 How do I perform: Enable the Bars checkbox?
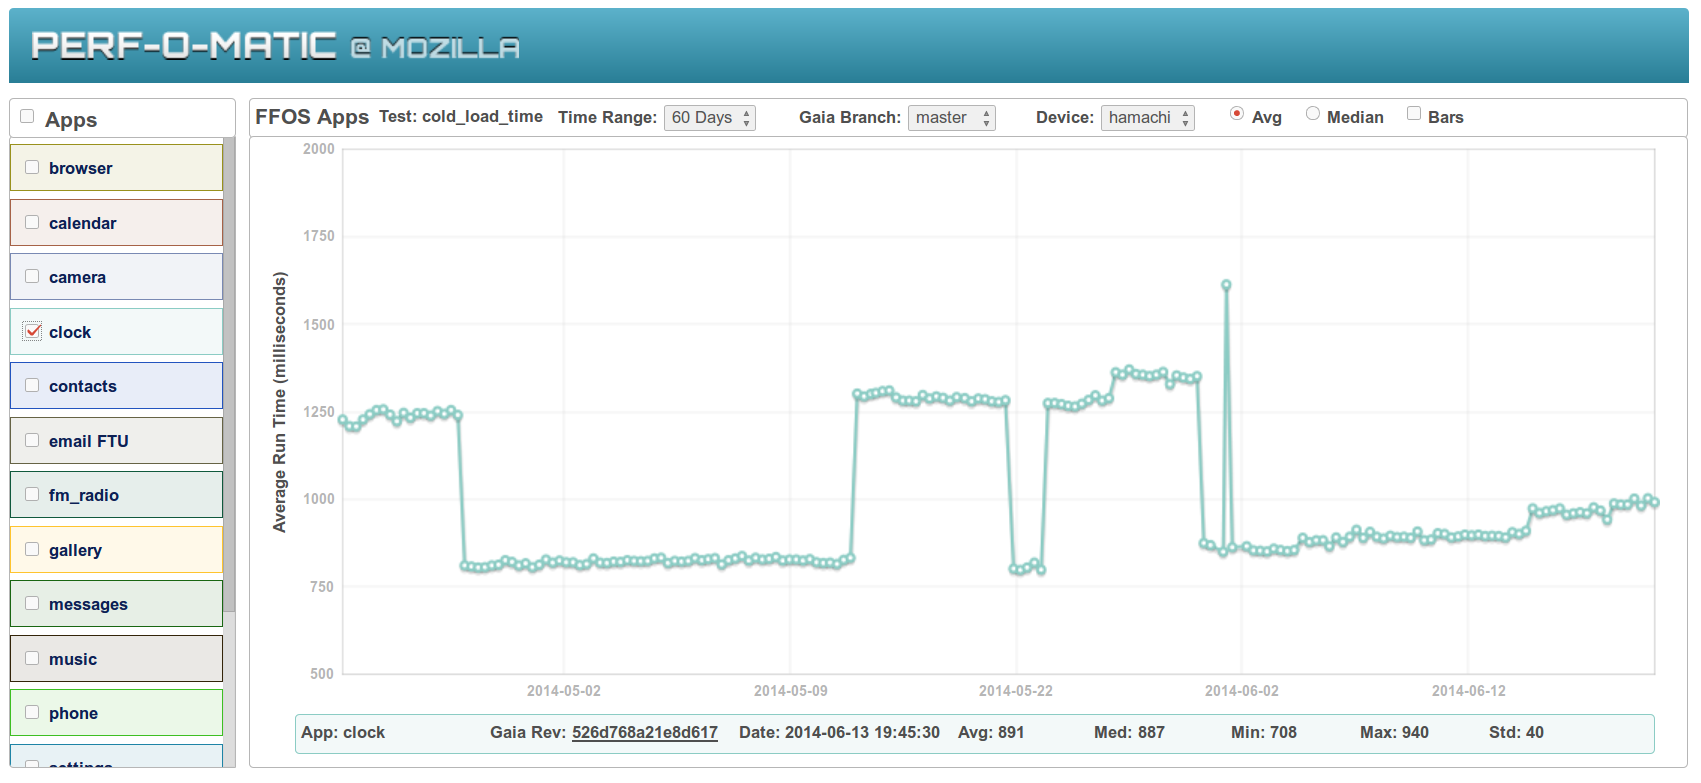pos(1414,113)
